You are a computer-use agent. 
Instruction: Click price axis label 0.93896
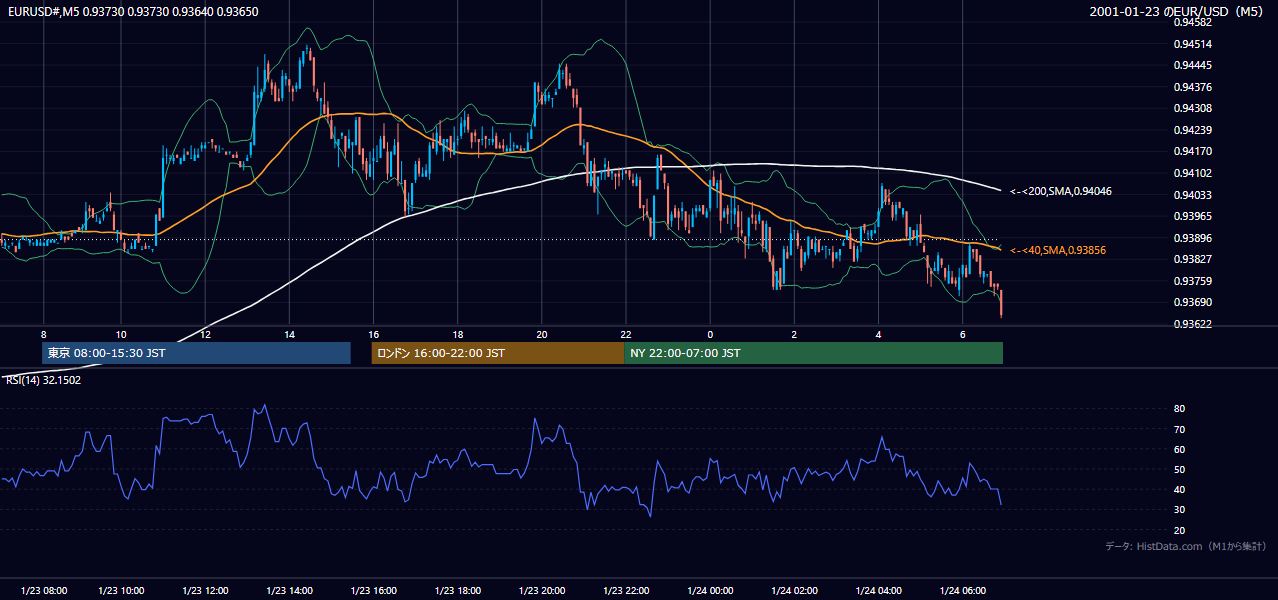(1193, 238)
